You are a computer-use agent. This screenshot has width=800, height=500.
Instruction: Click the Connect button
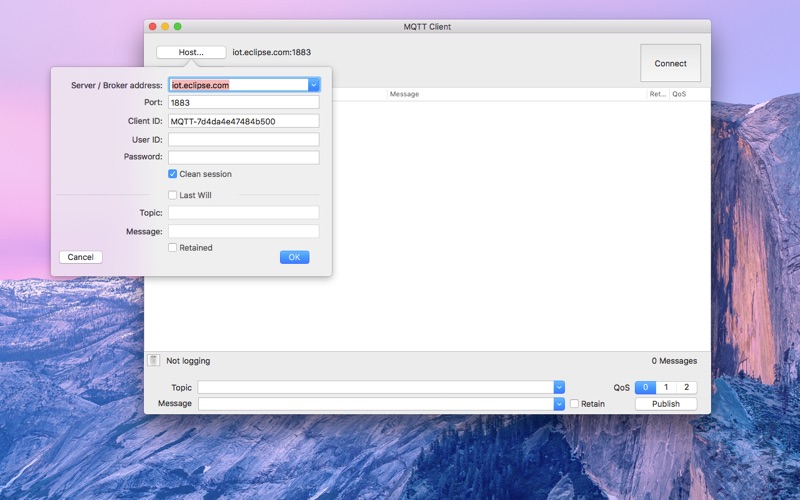[670, 63]
